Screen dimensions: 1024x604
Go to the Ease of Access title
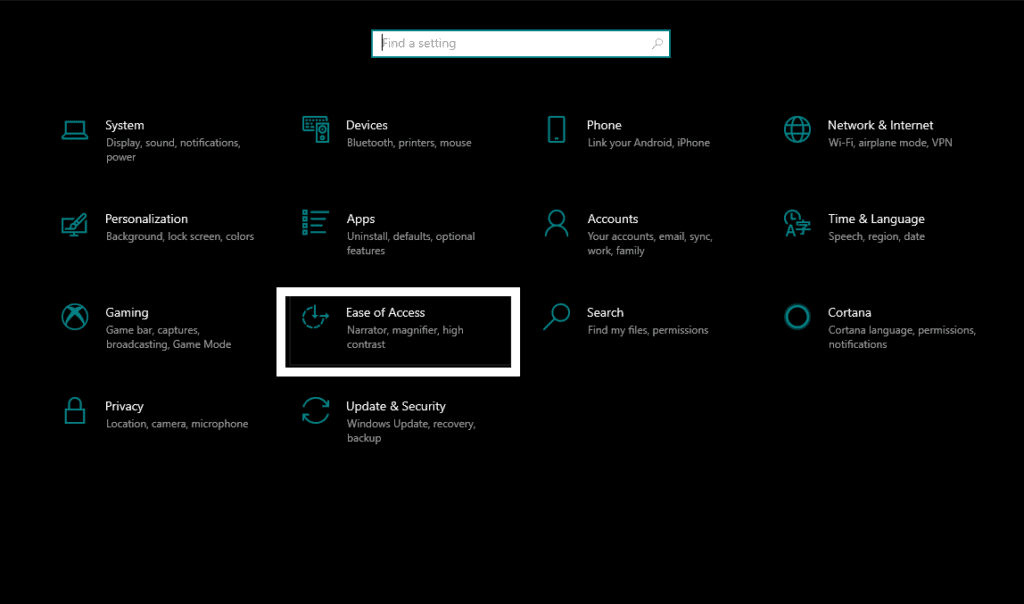pyautogui.click(x=385, y=312)
